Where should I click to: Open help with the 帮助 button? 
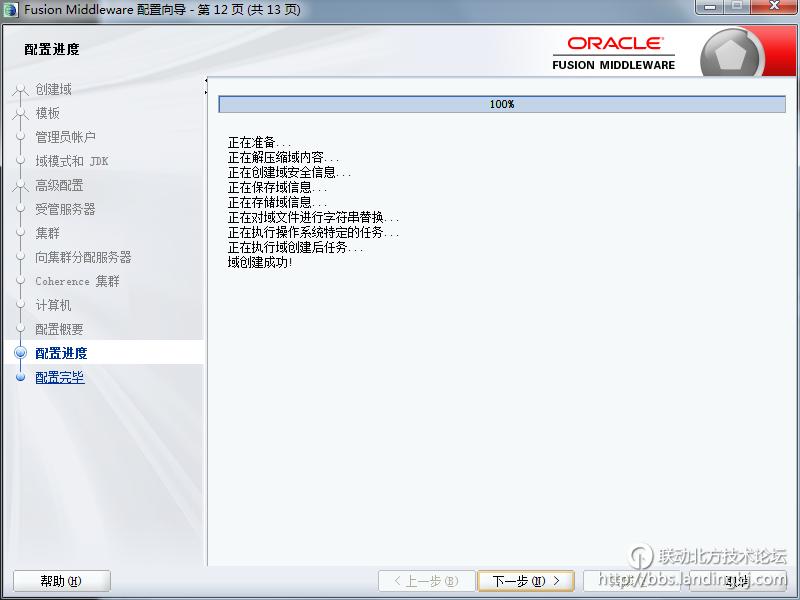point(61,581)
